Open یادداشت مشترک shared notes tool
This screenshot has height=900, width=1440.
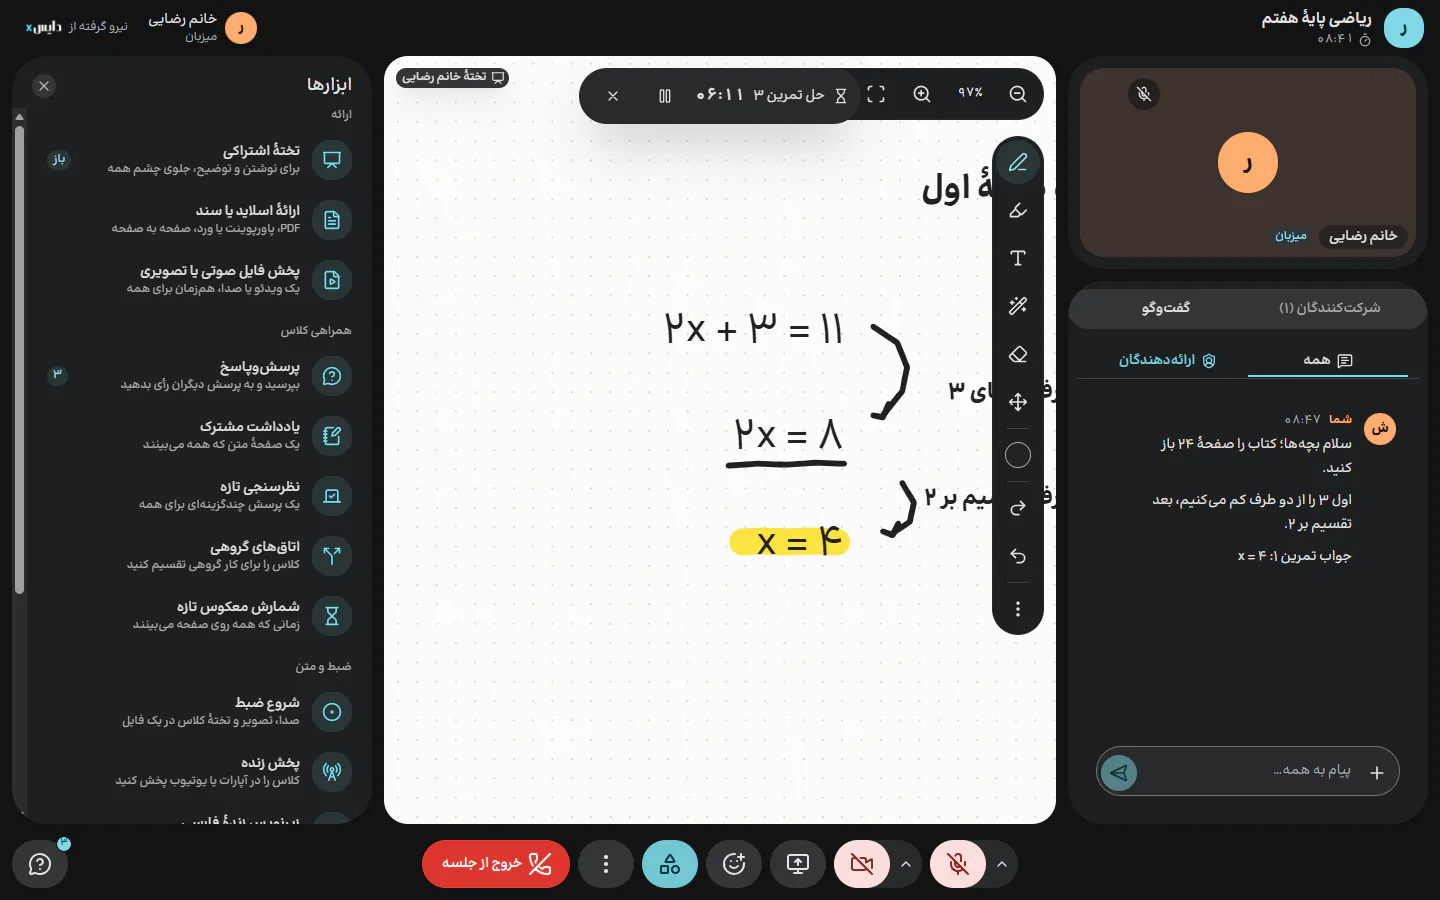[190, 436]
